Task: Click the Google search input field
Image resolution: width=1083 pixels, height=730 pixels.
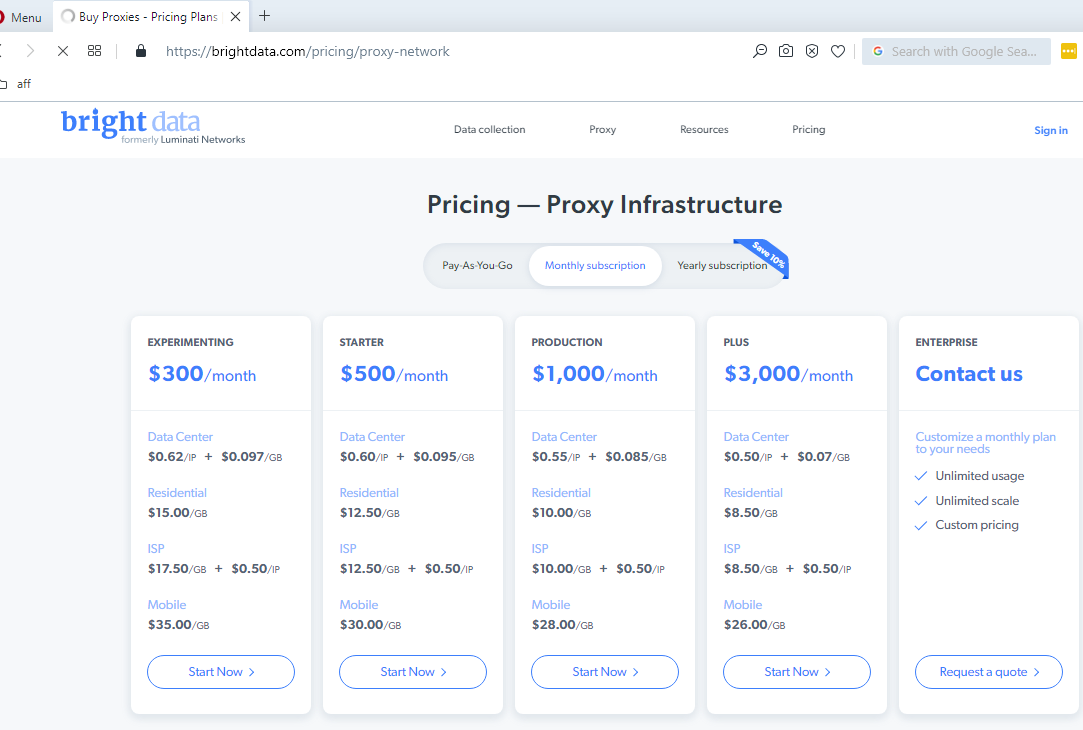Action: click(962, 51)
